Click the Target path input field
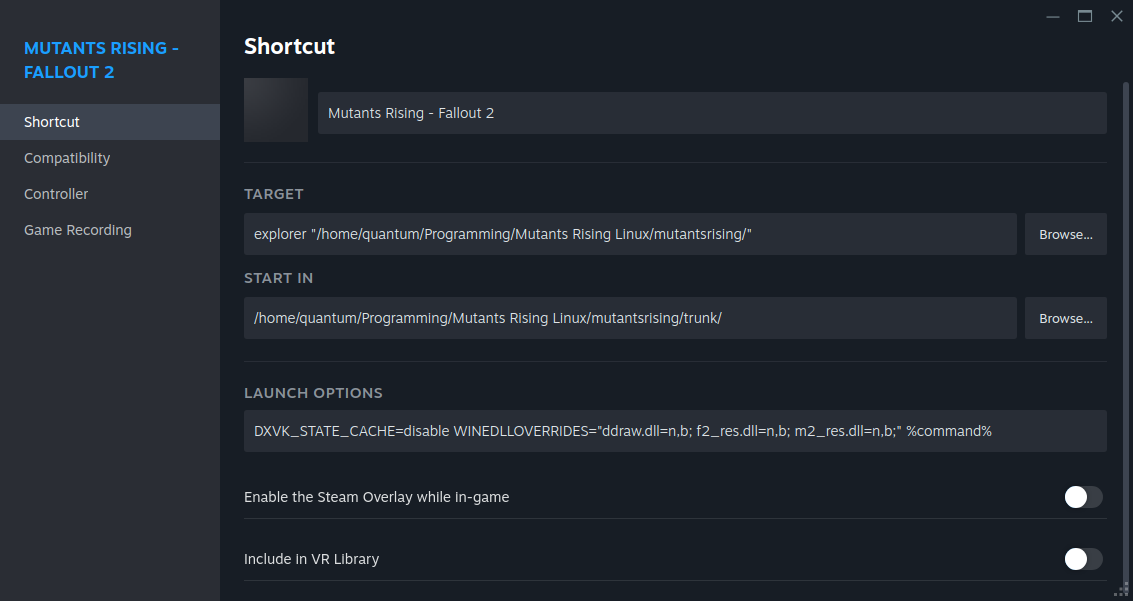Image resolution: width=1133 pixels, height=601 pixels. pos(630,234)
